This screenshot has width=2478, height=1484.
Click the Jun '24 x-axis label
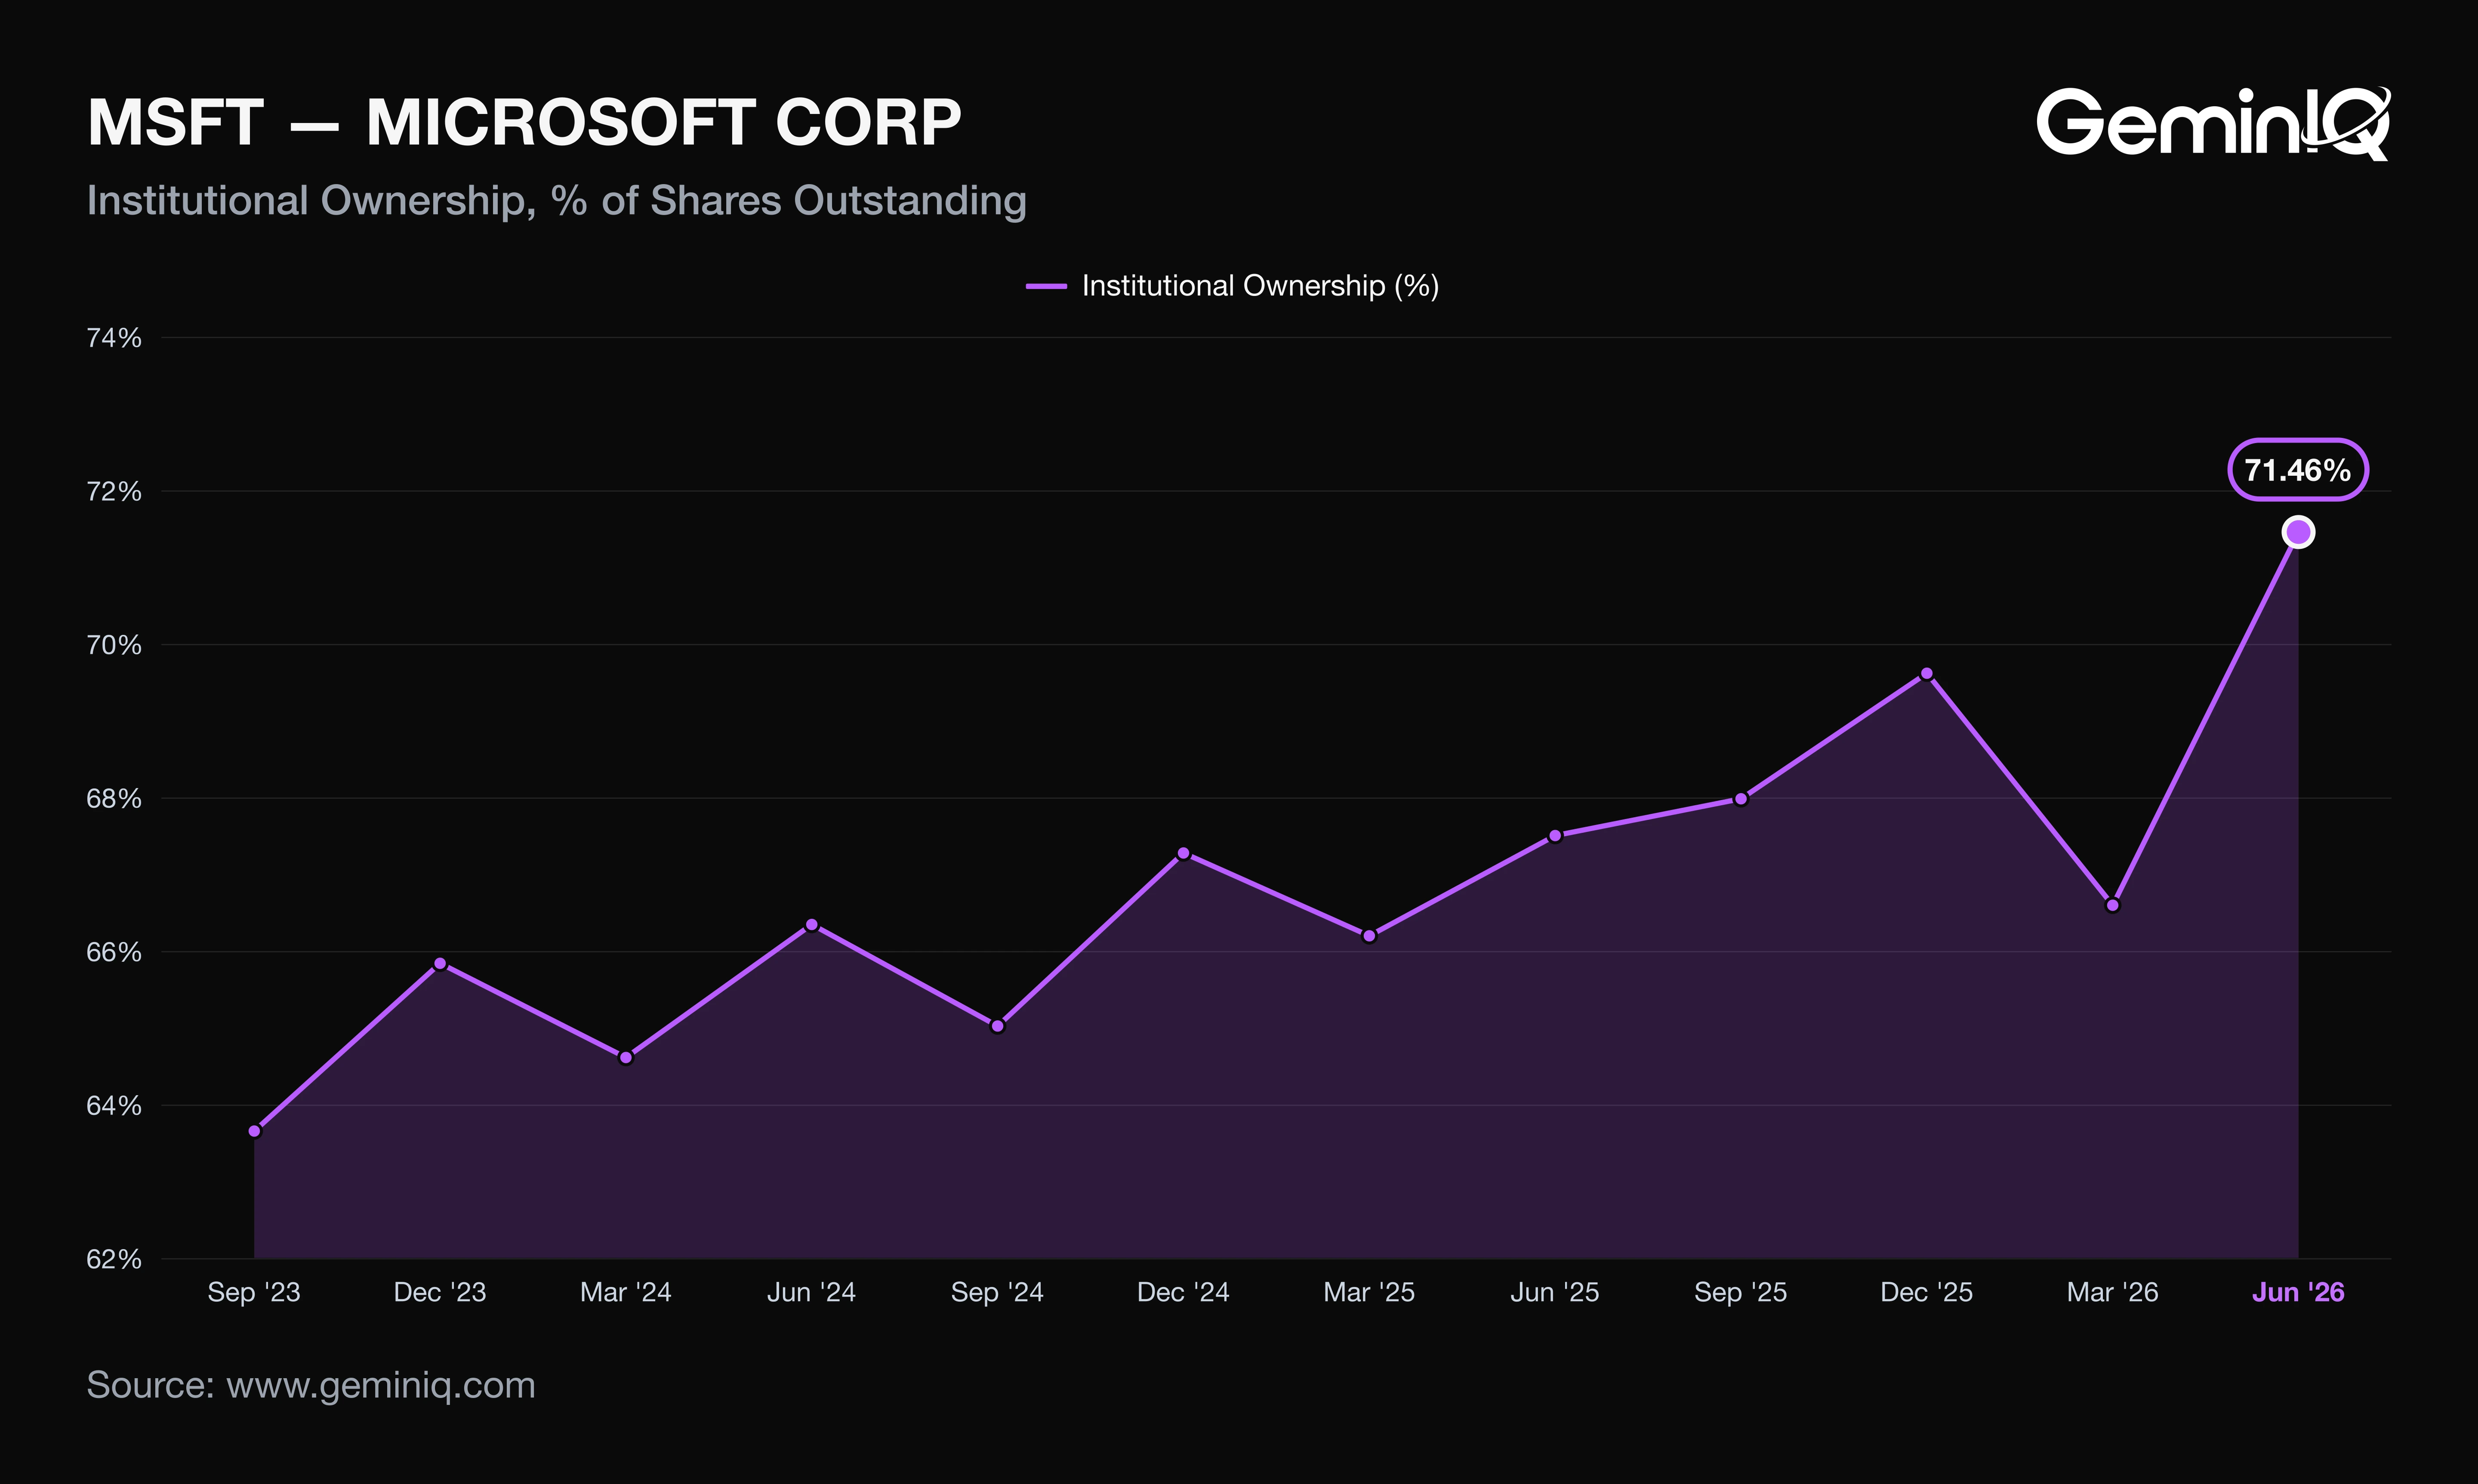pyautogui.click(x=812, y=1293)
